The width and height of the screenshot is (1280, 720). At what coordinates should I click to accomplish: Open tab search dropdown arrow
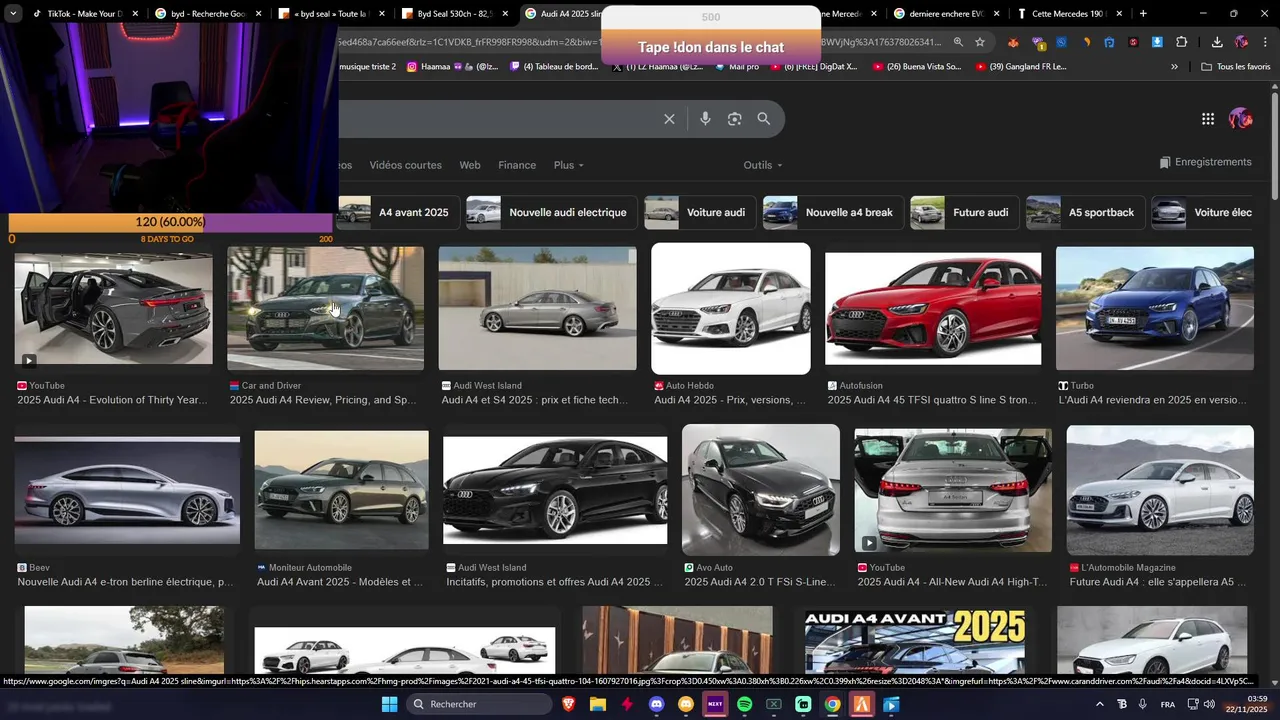(12, 14)
